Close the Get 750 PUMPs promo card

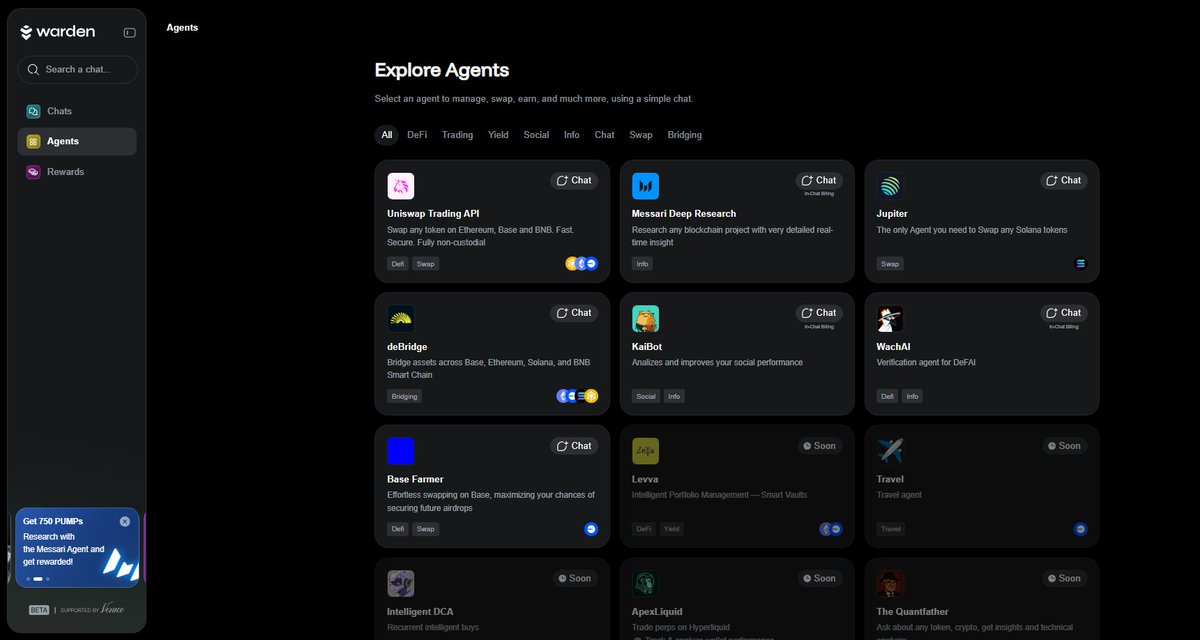[x=125, y=521]
